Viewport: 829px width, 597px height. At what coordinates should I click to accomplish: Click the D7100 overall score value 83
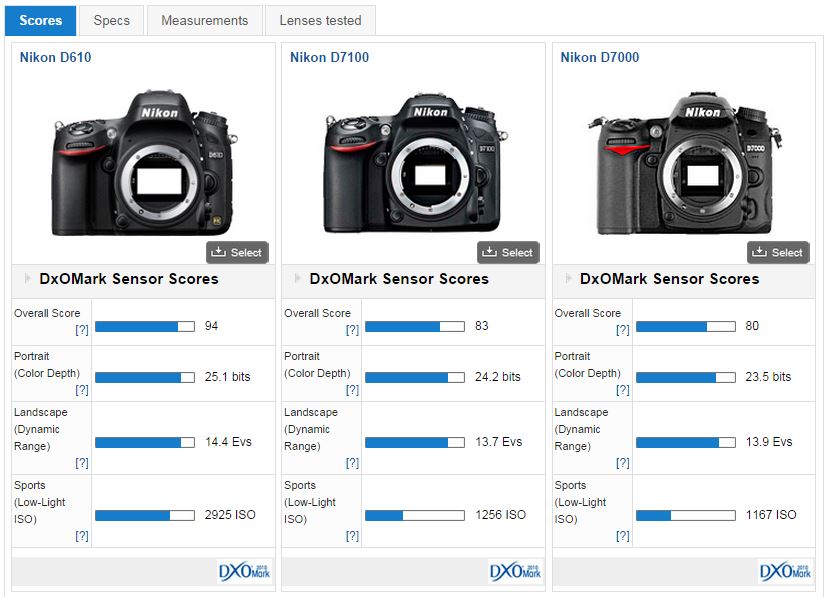point(482,326)
